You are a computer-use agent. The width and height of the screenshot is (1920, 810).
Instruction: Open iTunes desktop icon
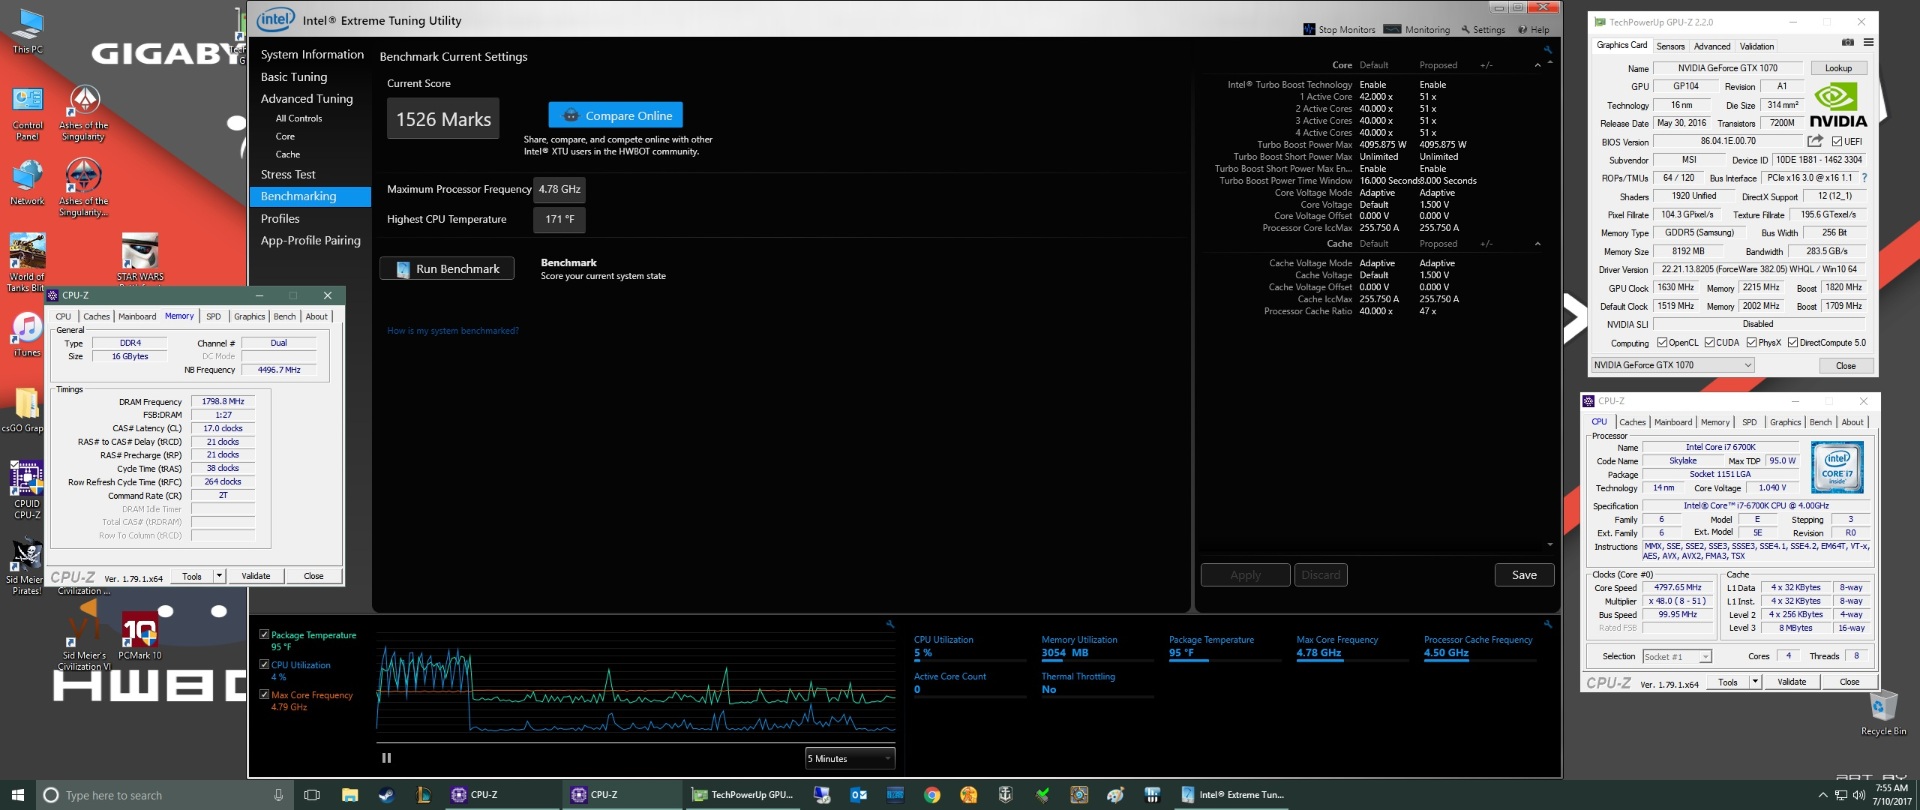[27, 334]
